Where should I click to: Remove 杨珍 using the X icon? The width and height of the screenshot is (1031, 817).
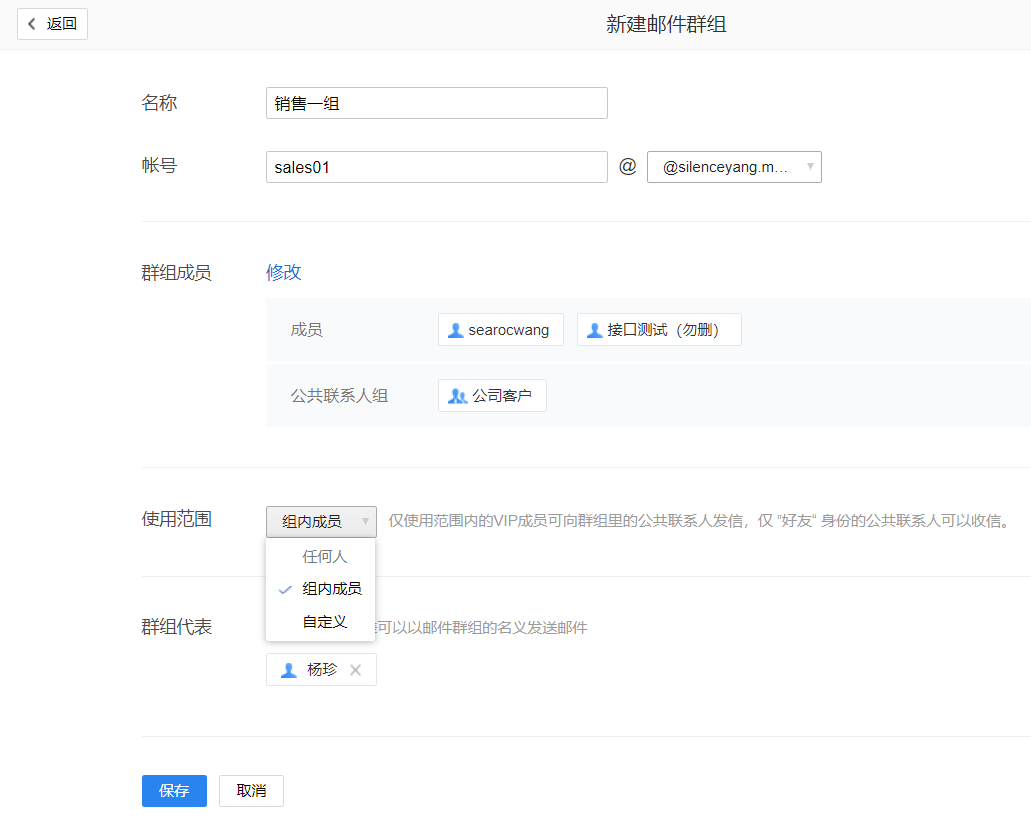point(355,670)
